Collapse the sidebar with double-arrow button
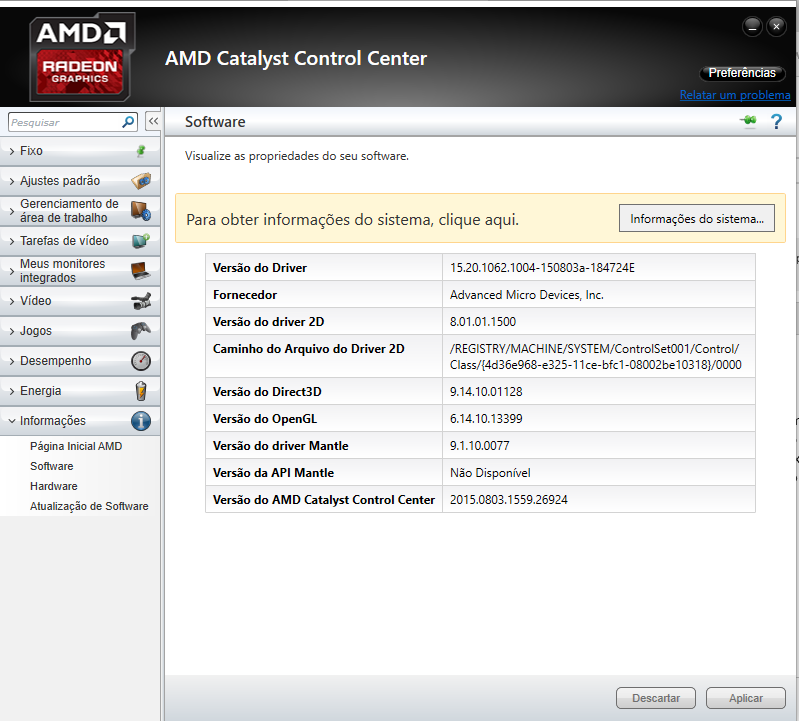Screen dimensions: 799x721 point(153,121)
